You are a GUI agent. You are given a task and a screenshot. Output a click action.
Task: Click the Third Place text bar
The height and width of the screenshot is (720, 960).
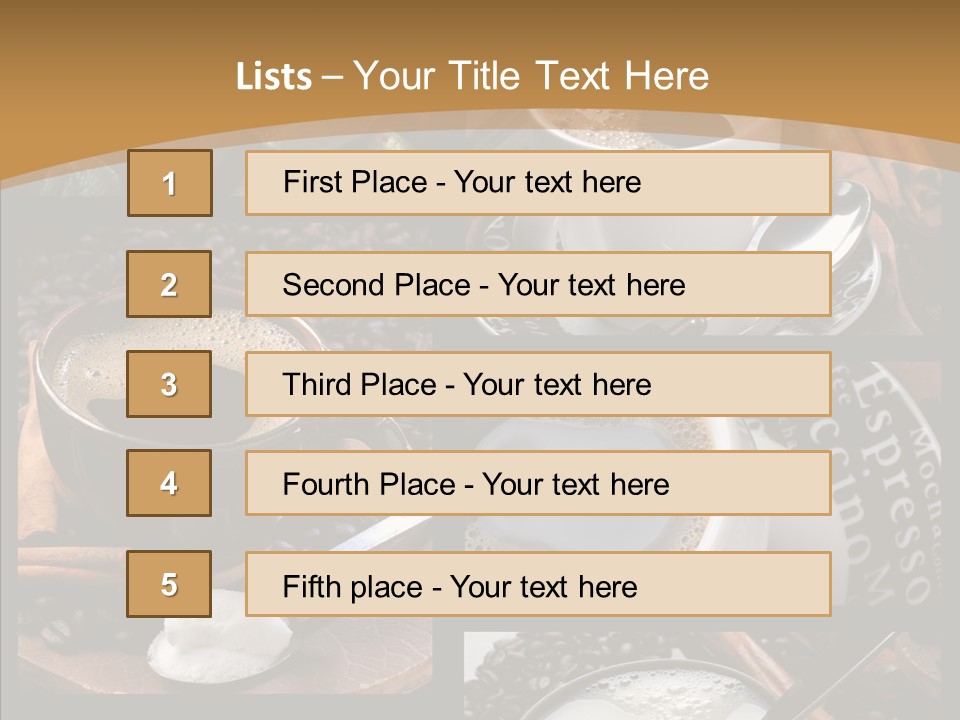[x=538, y=384]
